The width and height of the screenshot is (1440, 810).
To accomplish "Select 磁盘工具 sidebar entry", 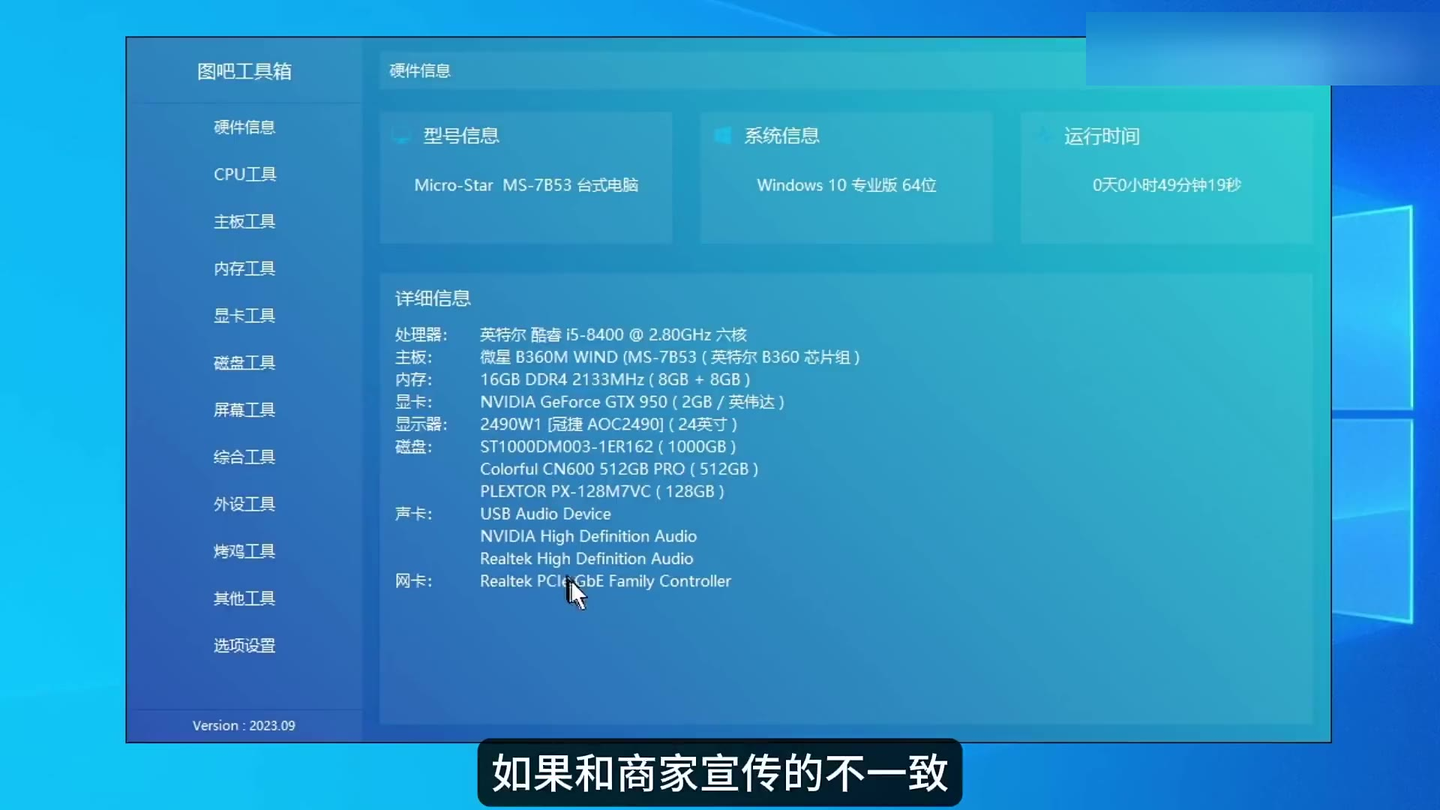I will (244, 362).
